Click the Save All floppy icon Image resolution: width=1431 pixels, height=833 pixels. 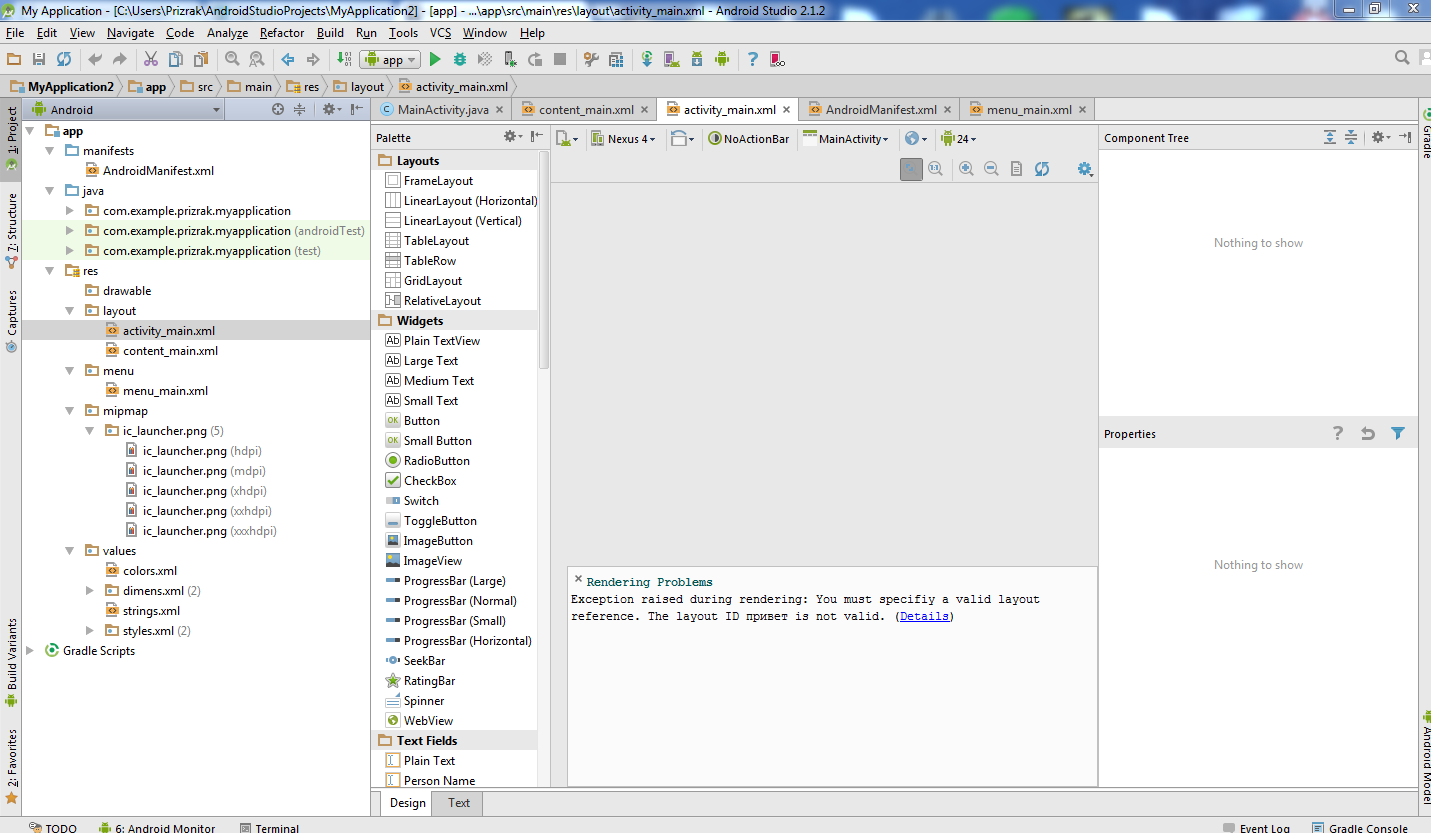39,59
